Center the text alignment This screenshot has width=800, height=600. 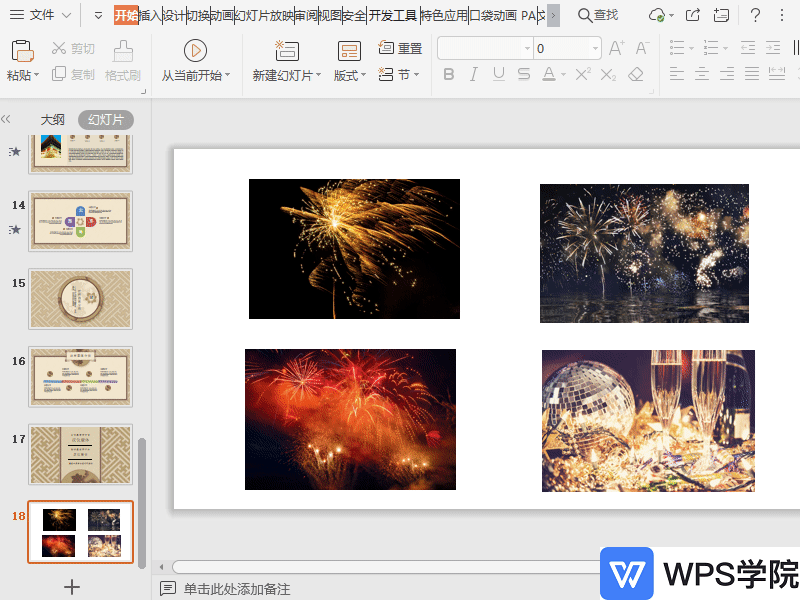tap(702, 74)
